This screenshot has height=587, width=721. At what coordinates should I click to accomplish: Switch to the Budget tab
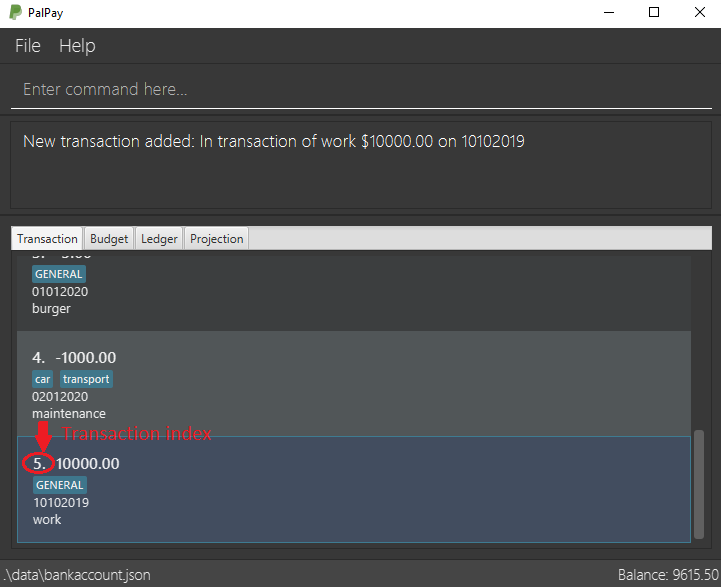[109, 239]
